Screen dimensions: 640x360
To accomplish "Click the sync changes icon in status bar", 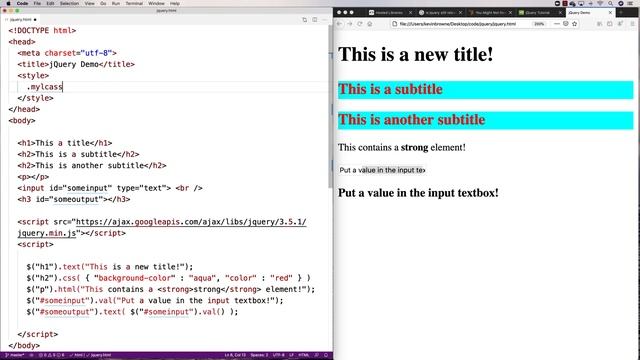I will [32, 356].
